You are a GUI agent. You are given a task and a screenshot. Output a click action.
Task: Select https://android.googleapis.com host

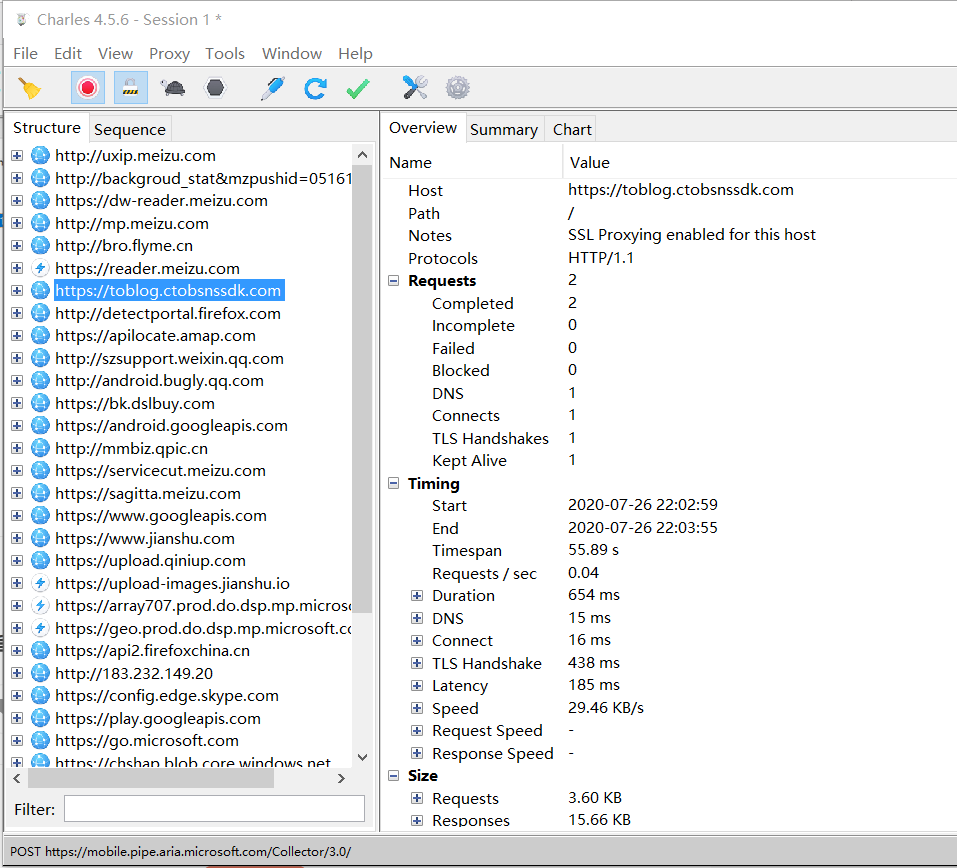(171, 425)
